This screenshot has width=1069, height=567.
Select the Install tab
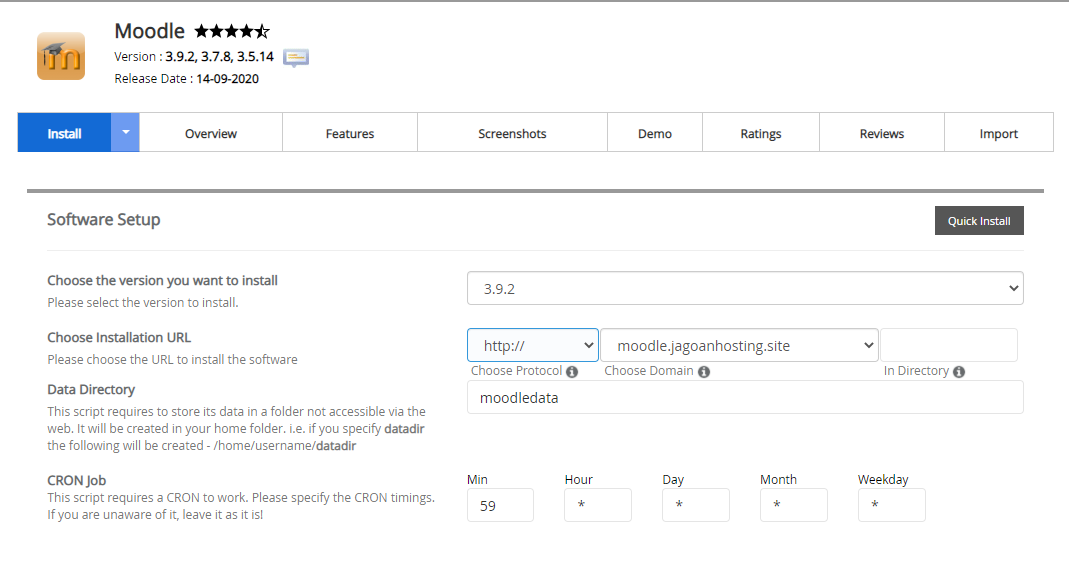64,132
